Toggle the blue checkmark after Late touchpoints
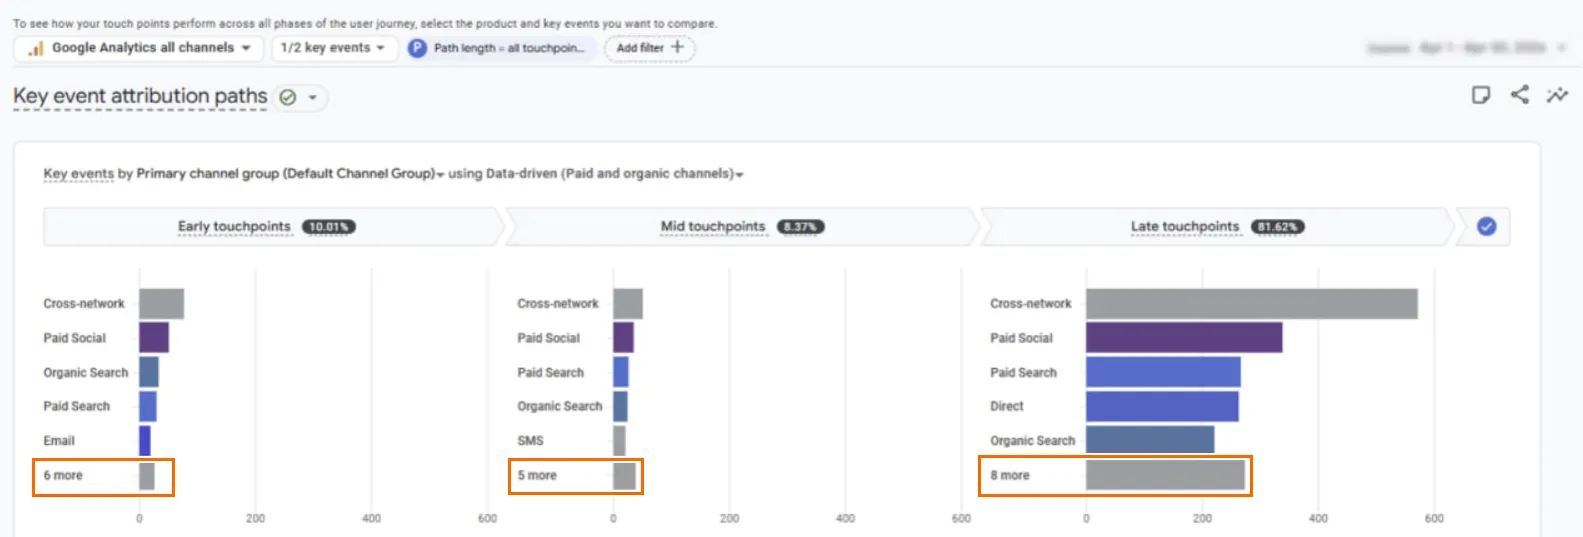 [1487, 227]
